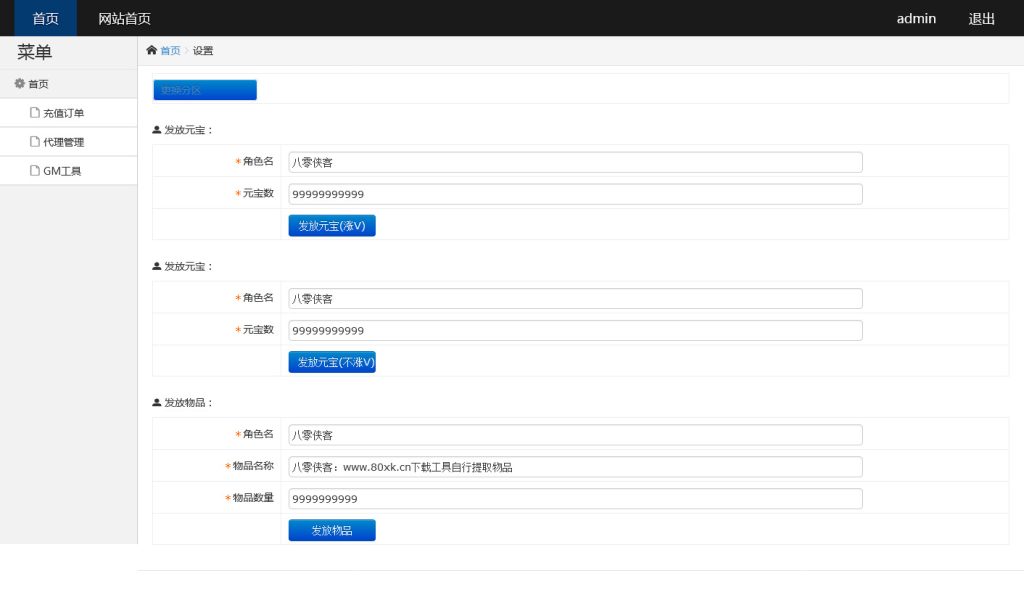
Task: Click the document icon next to GM工具
Action: point(35,171)
